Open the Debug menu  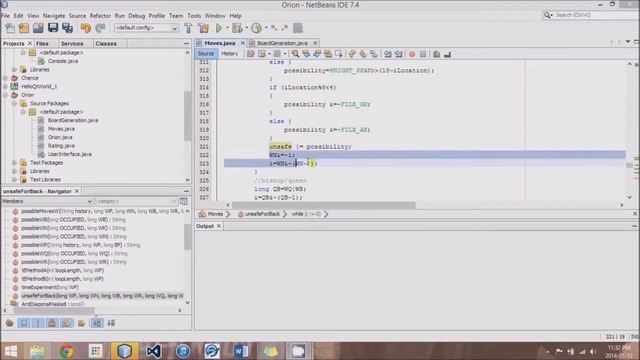(137, 16)
